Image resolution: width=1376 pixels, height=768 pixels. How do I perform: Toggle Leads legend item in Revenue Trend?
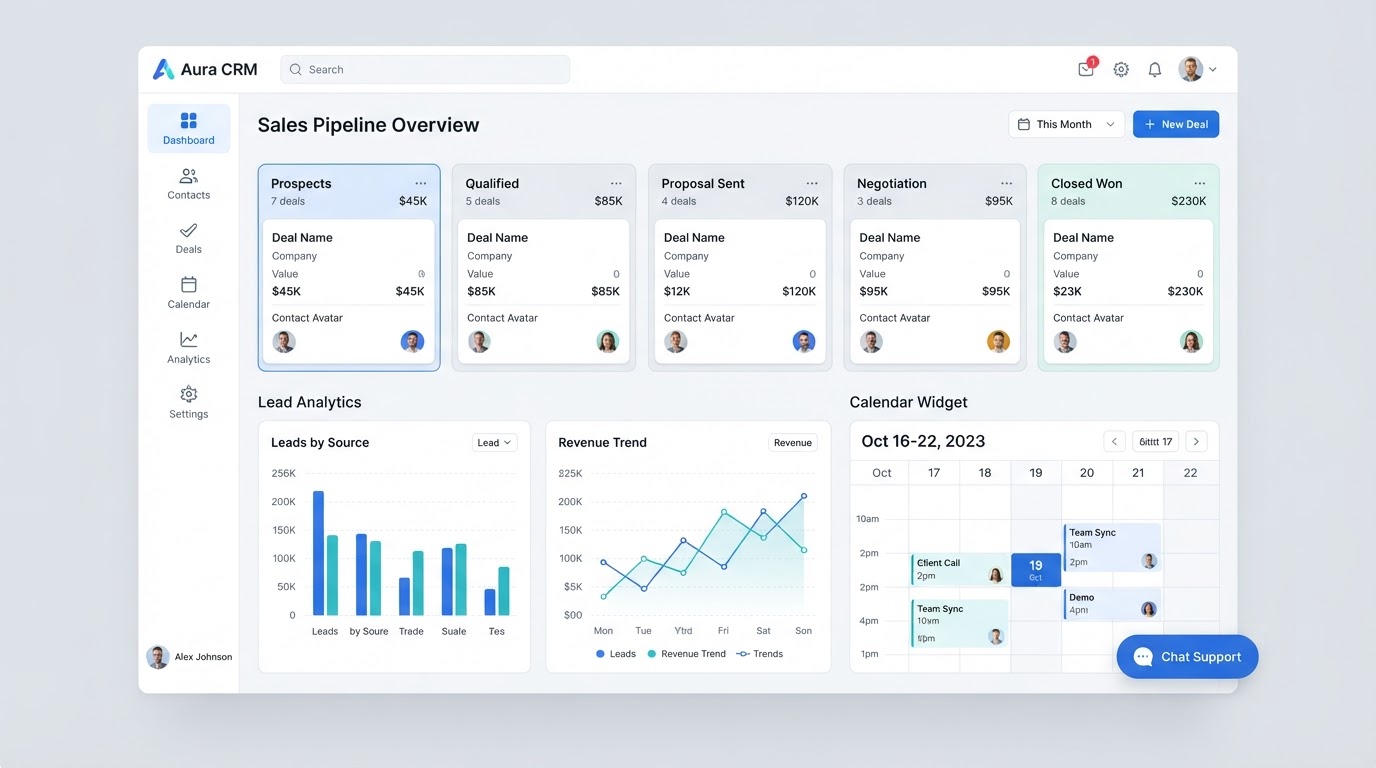click(x=616, y=654)
